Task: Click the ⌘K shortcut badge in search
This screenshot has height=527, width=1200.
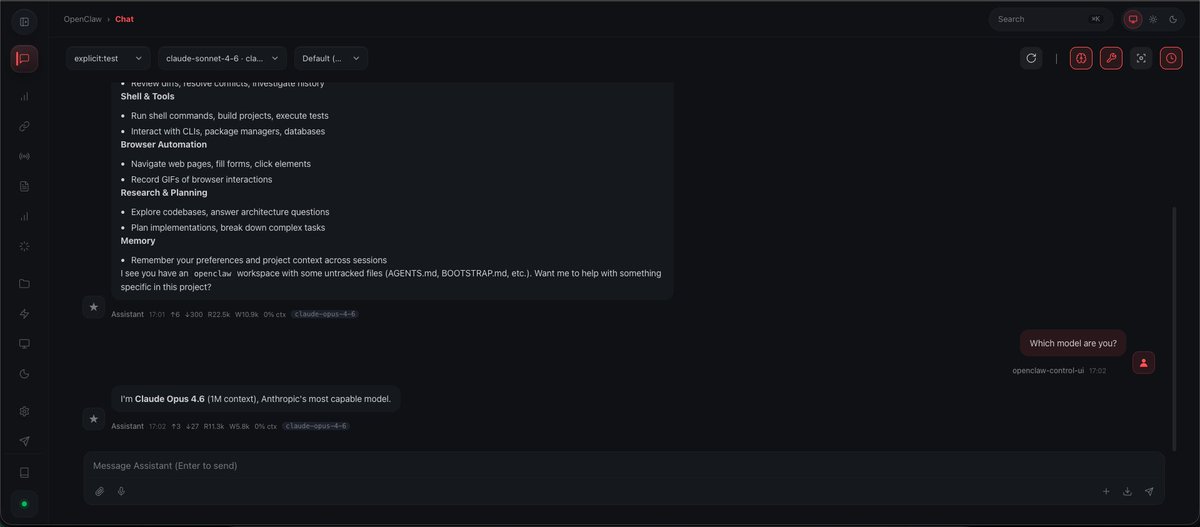Action: point(1095,19)
